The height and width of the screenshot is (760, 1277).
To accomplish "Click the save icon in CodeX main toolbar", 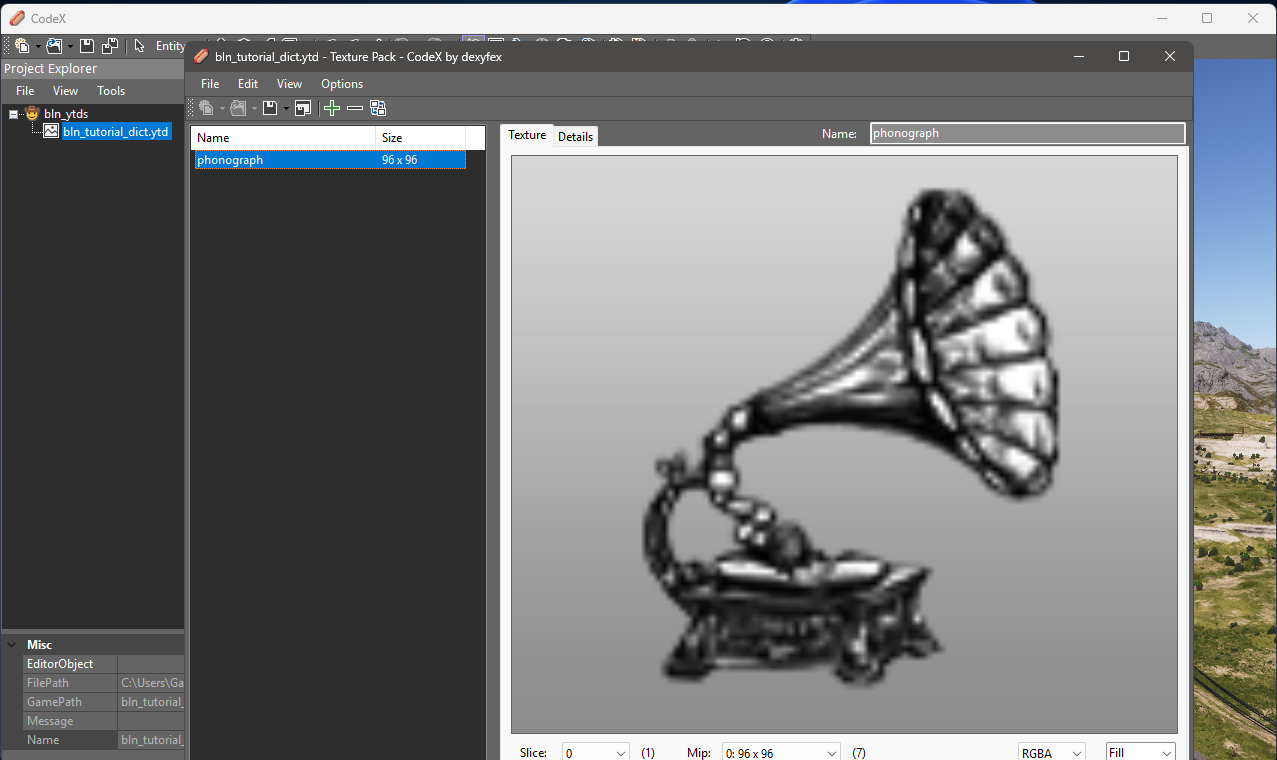I will [87, 46].
